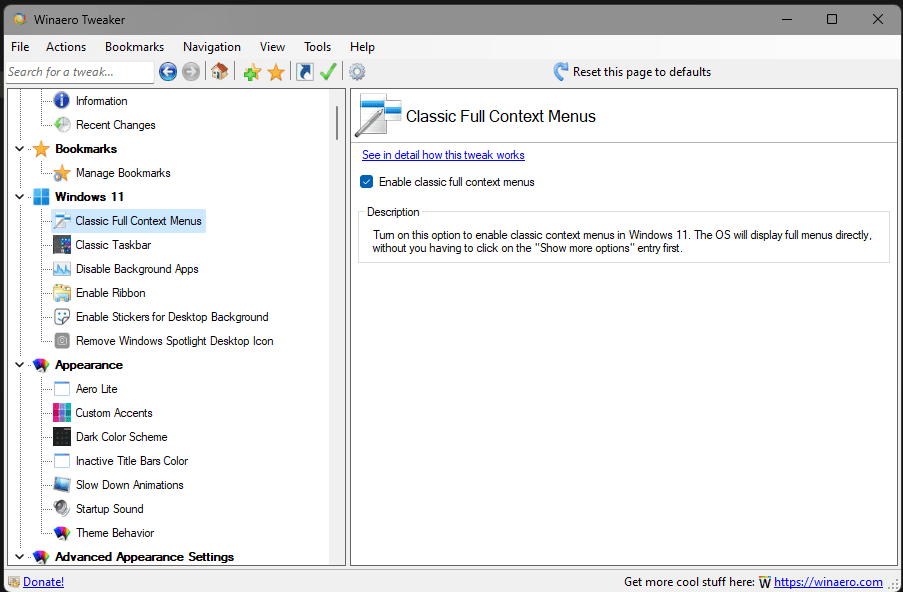Click the Remove Windows Spotlight camera icon
The height and width of the screenshot is (592, 903).
click(x=62, y=341)
